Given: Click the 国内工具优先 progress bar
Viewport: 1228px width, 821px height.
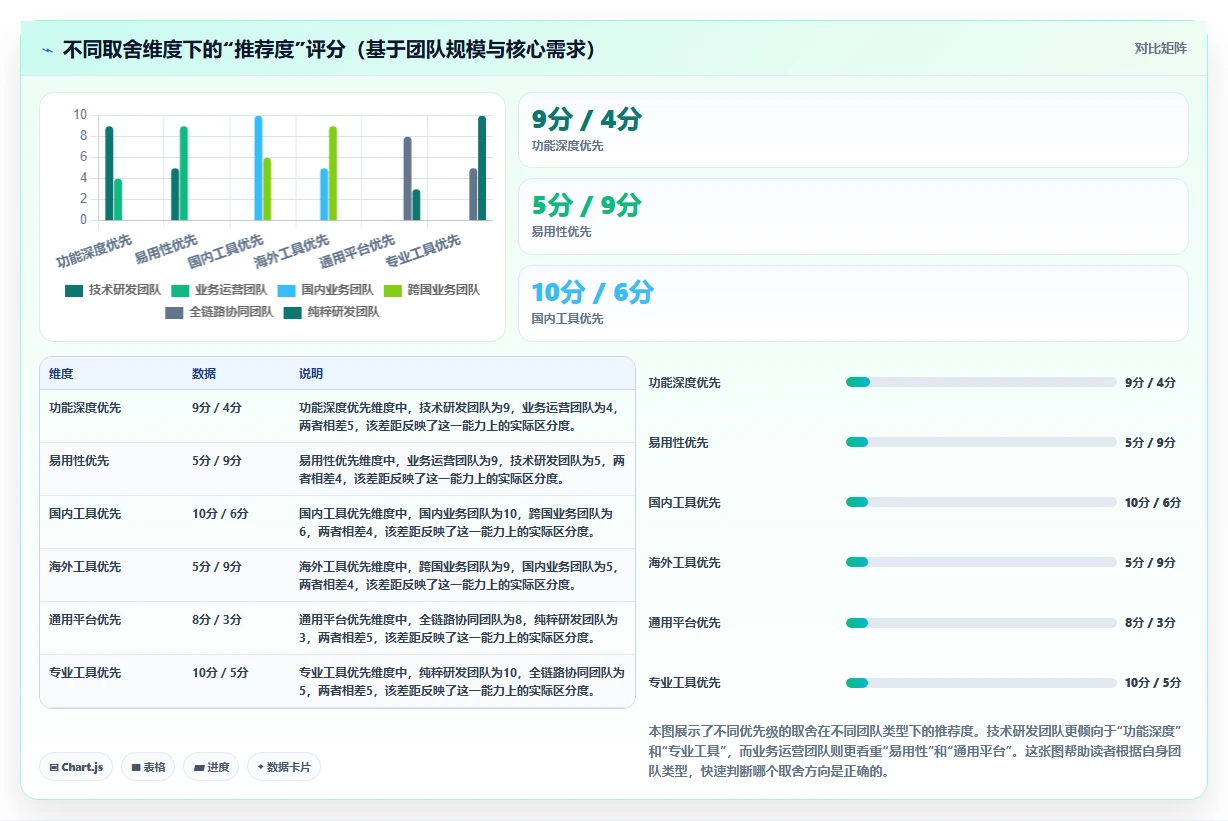Looking at the screenshot, I should pyautogui.click(x=981, y=502).
